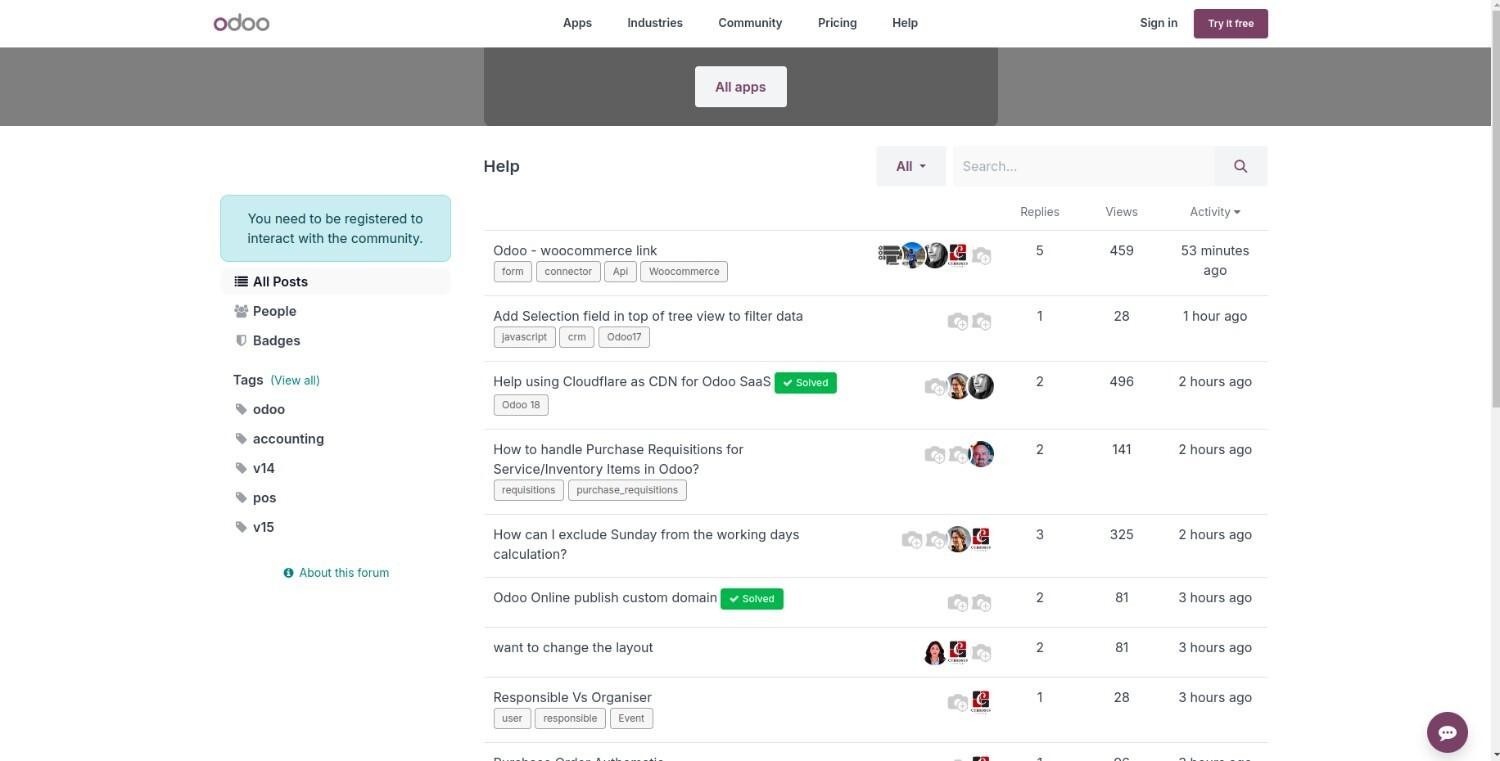Expand the Activity sort dropdown
The width and height of the screenshot is (1500, 761).
click(1214, 212)
